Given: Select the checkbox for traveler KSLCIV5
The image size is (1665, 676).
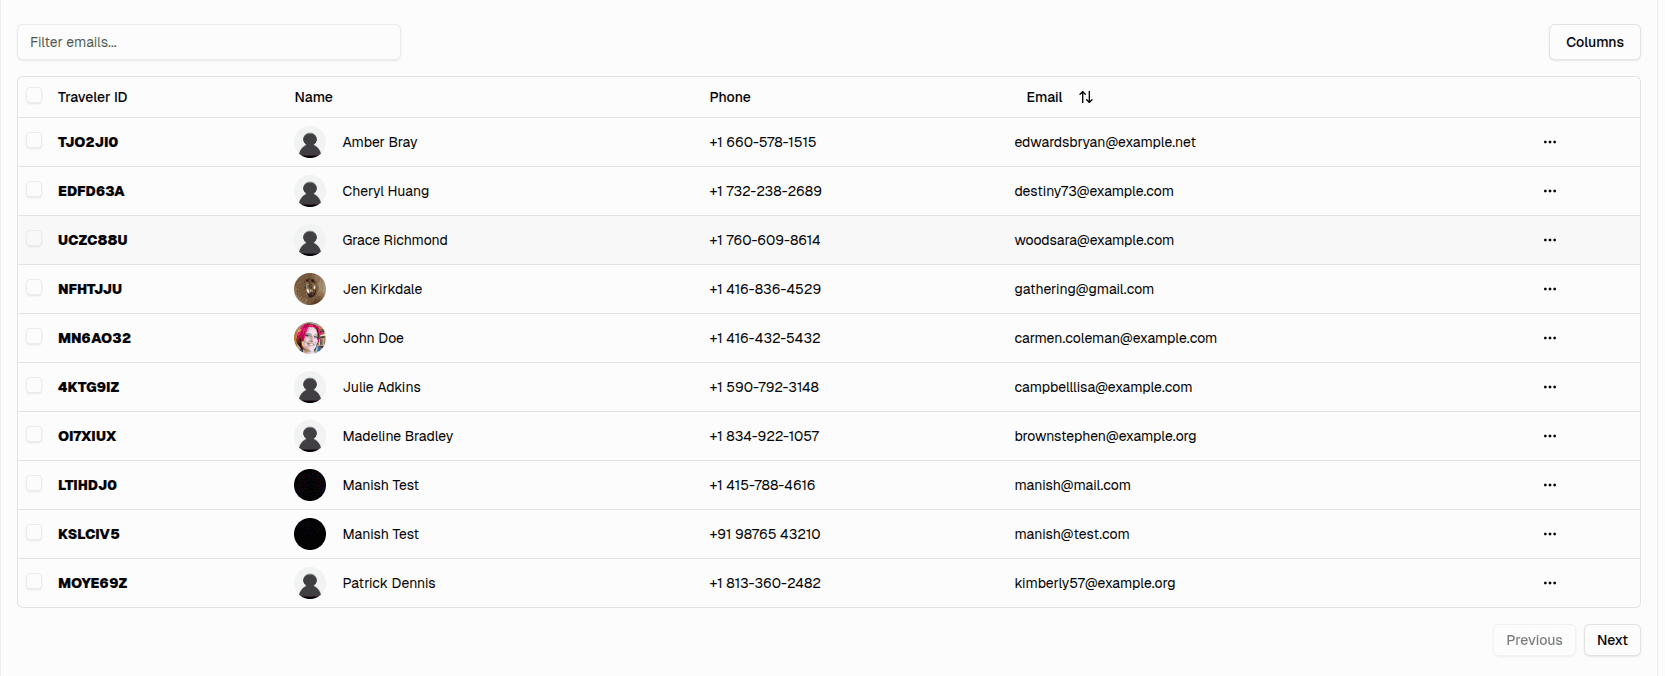Looking at the screenshot, I should coord(34,533).
